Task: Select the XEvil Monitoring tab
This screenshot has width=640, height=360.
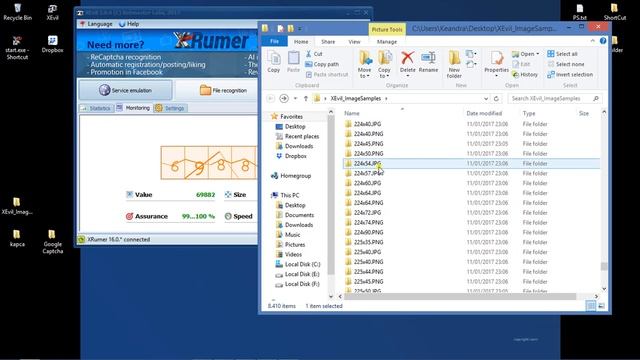Action: point(133,108)
